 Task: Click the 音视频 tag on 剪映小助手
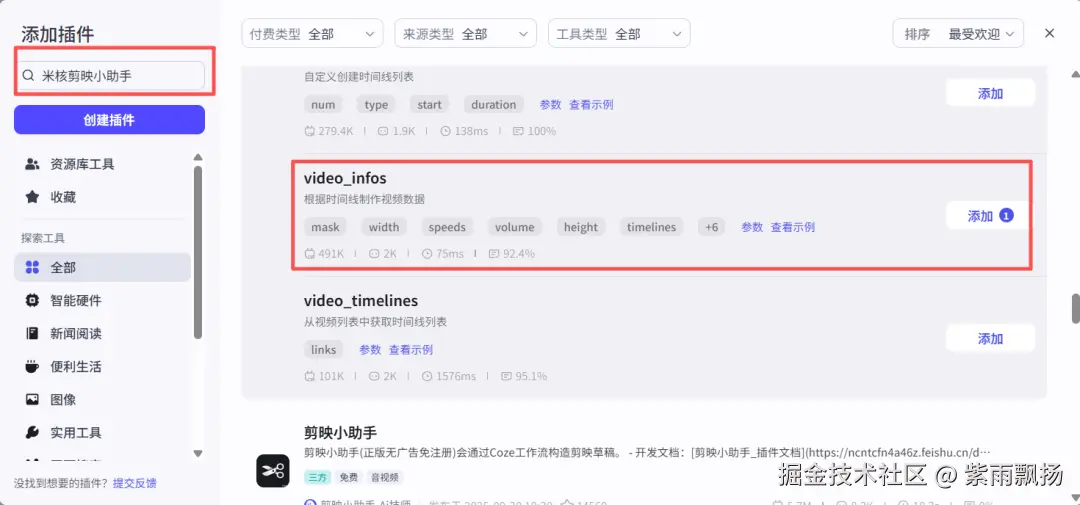pos(384,477)
